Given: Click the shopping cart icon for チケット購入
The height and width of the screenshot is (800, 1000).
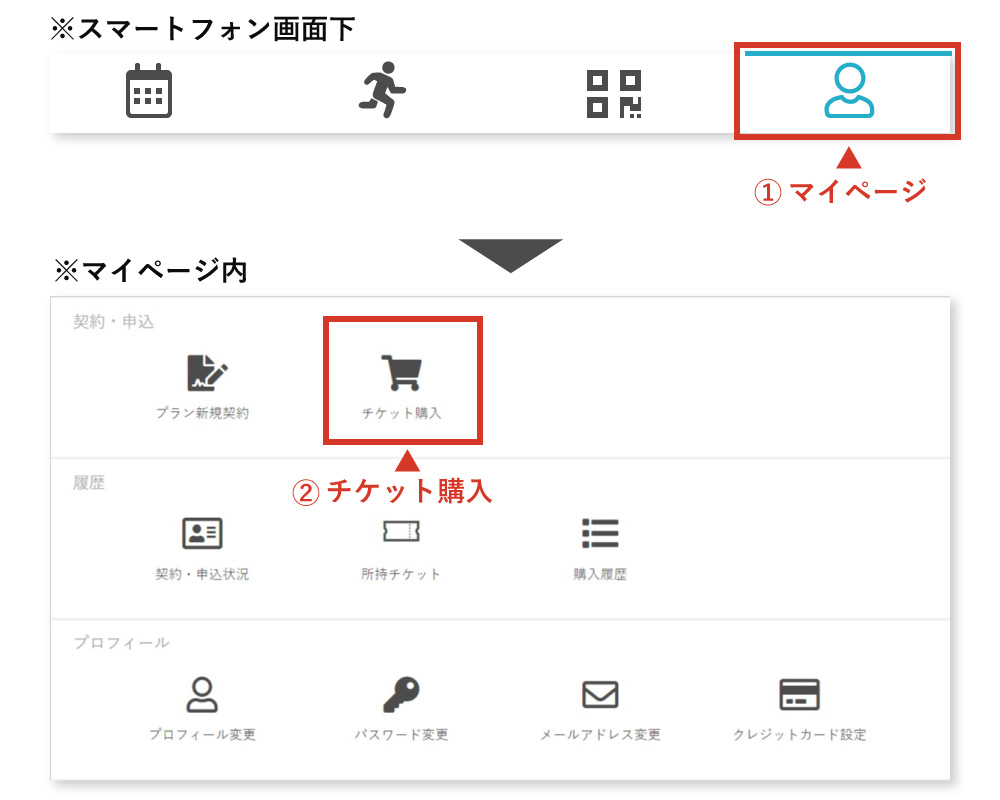Looking at the screenshot, I should coord(401,372).
